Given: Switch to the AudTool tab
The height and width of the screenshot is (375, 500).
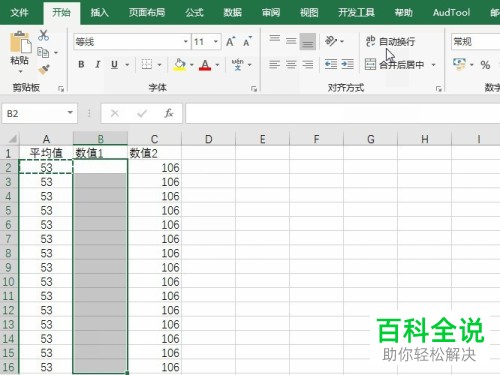Looking at the screenshot, I should [451, 13].
